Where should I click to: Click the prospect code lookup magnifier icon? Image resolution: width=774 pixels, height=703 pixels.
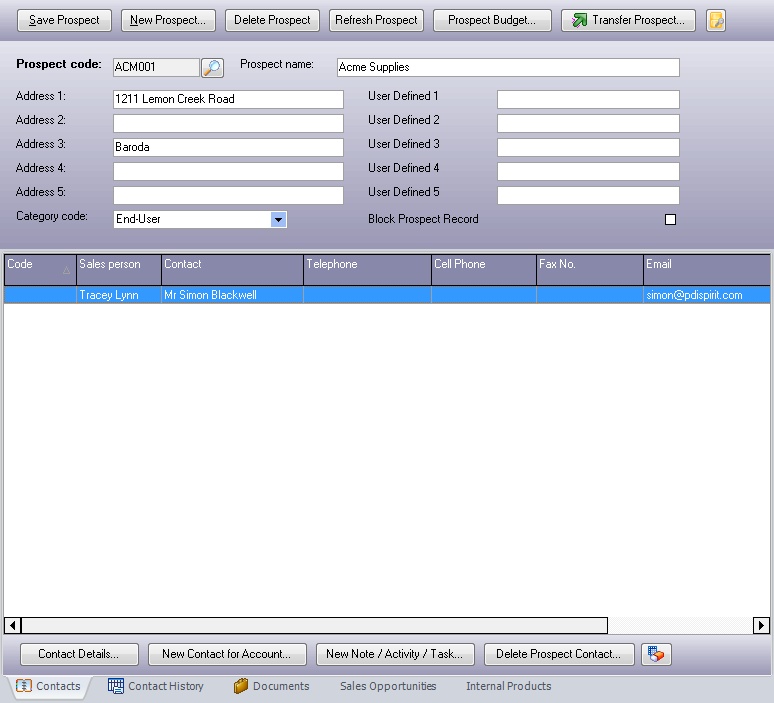[212, 68]
